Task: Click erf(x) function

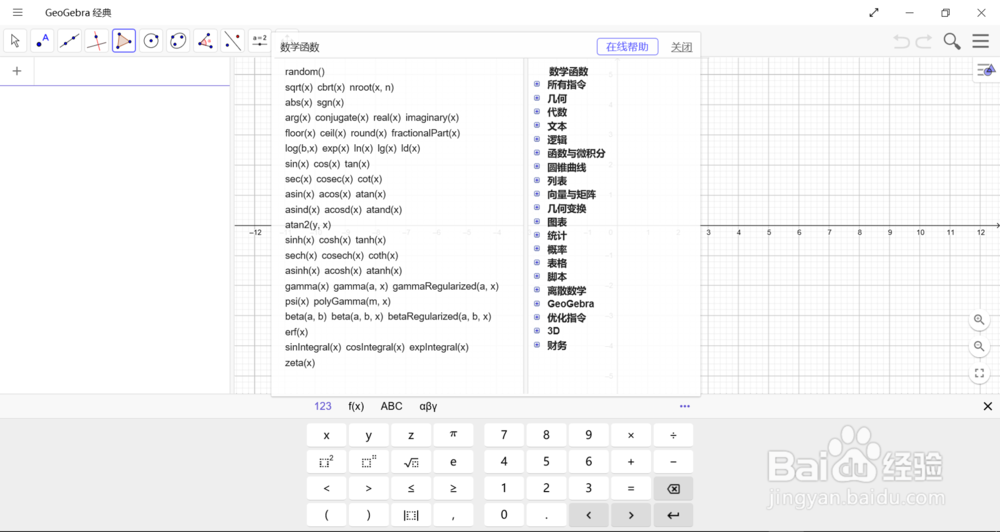Action: (x=297, y=332)
